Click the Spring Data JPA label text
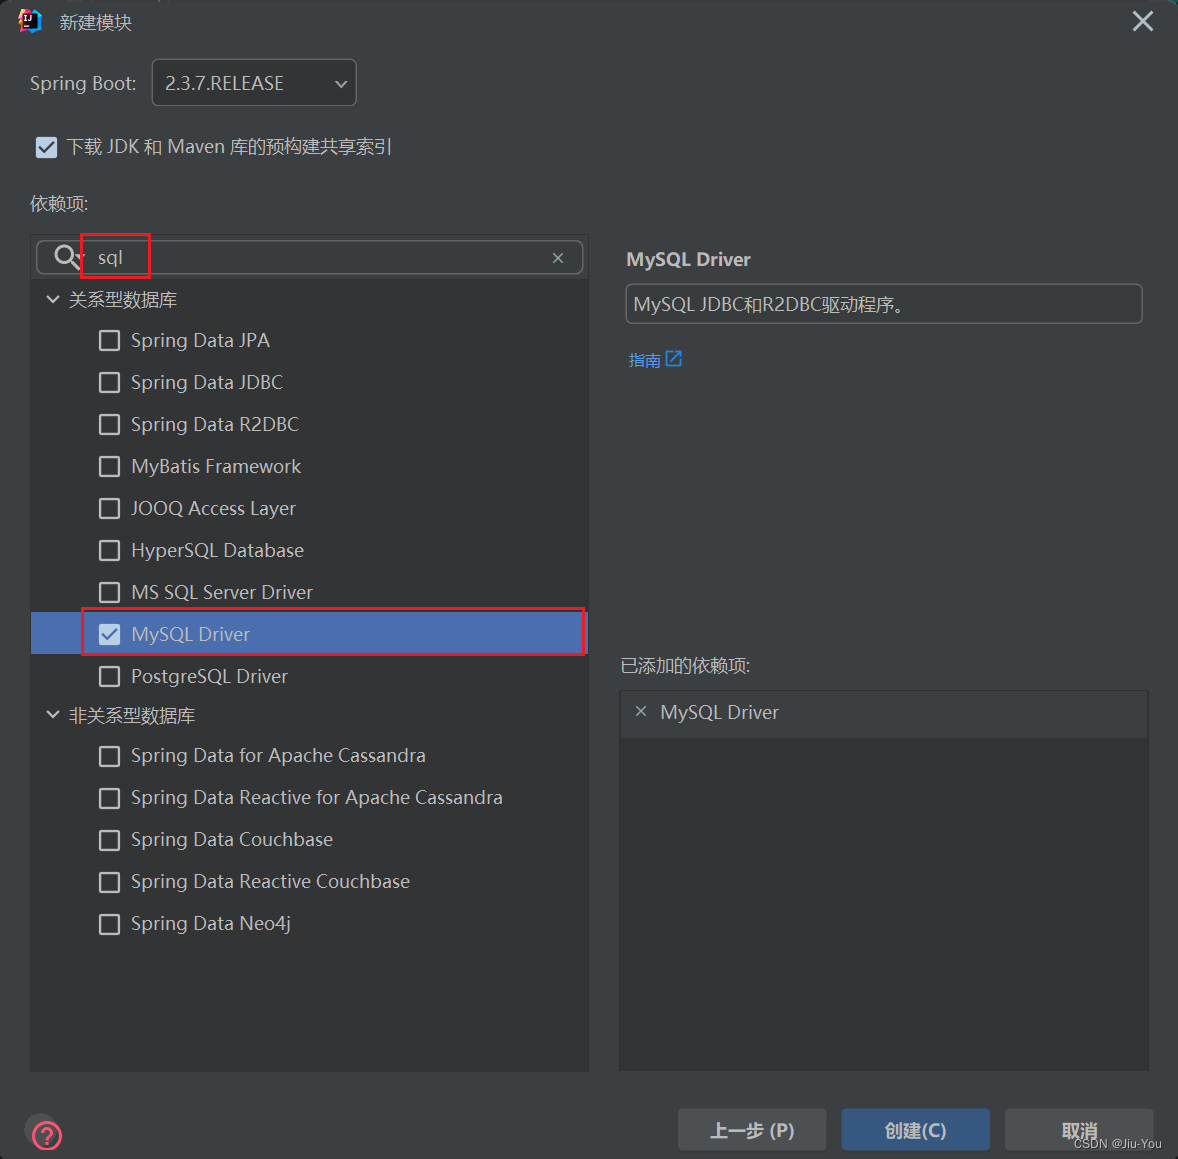 click(x=200, y=340)
